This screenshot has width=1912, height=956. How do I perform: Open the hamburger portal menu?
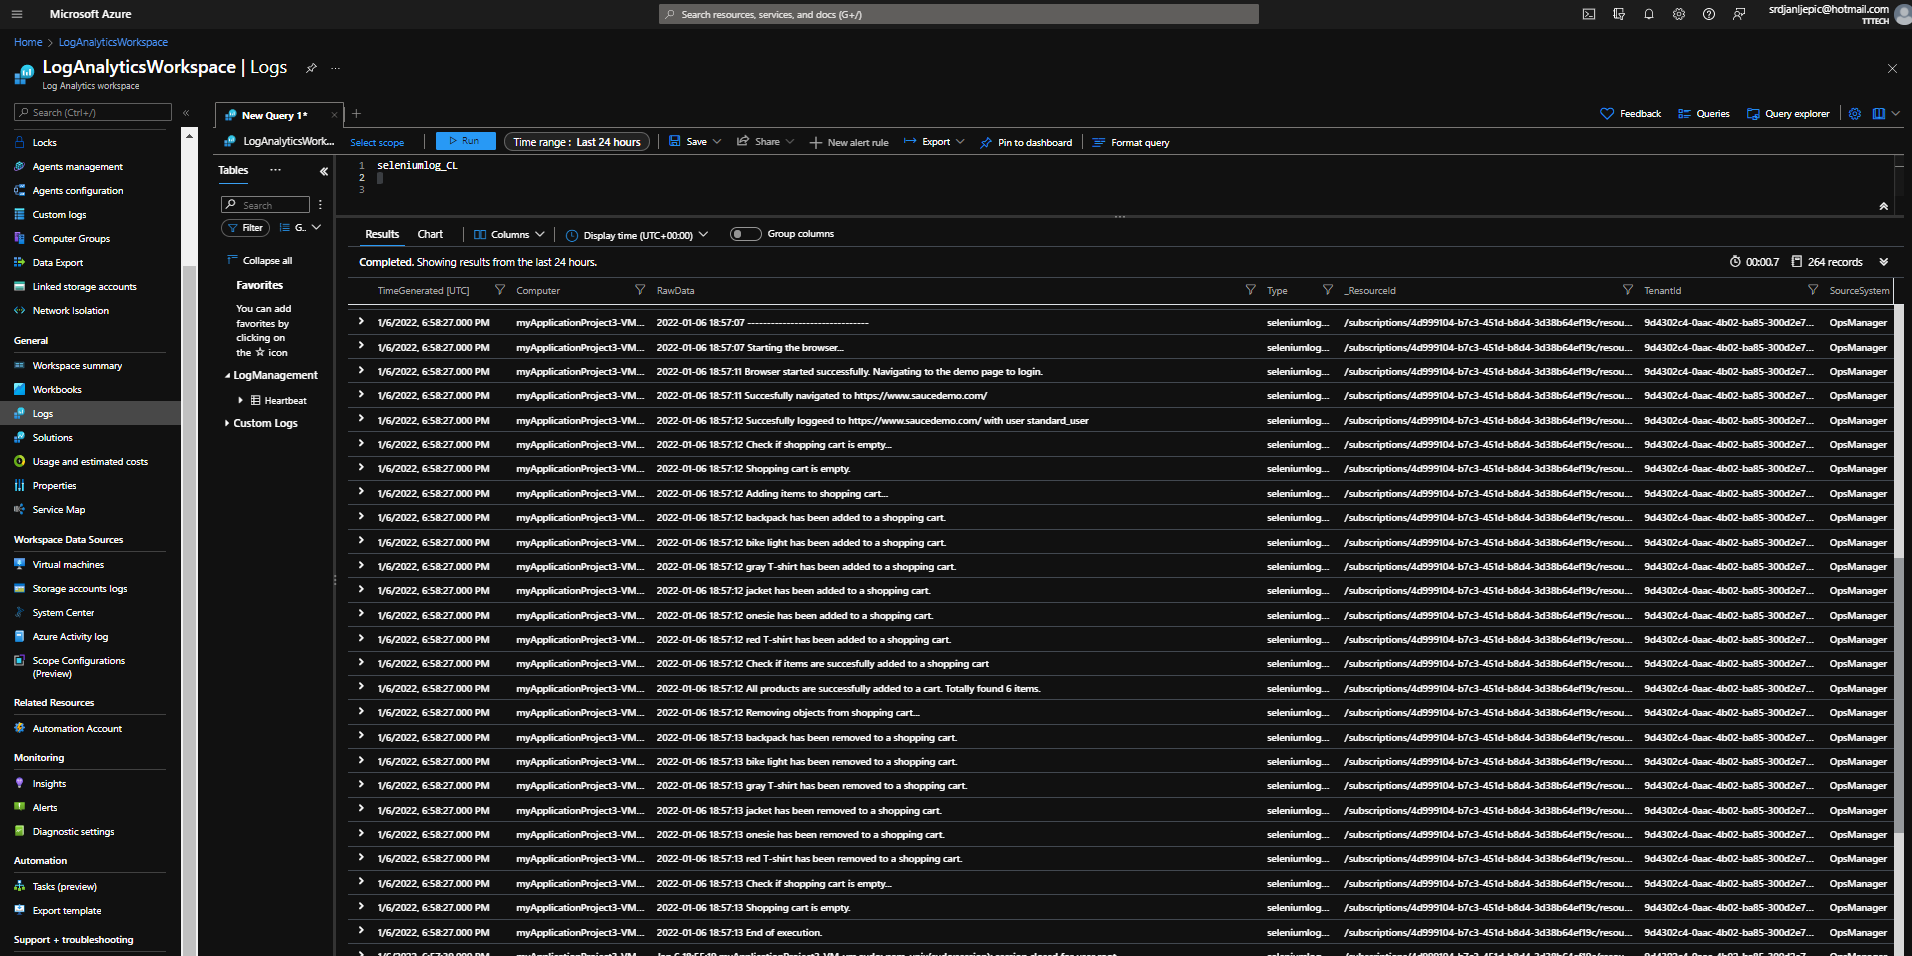pos(17,14)
